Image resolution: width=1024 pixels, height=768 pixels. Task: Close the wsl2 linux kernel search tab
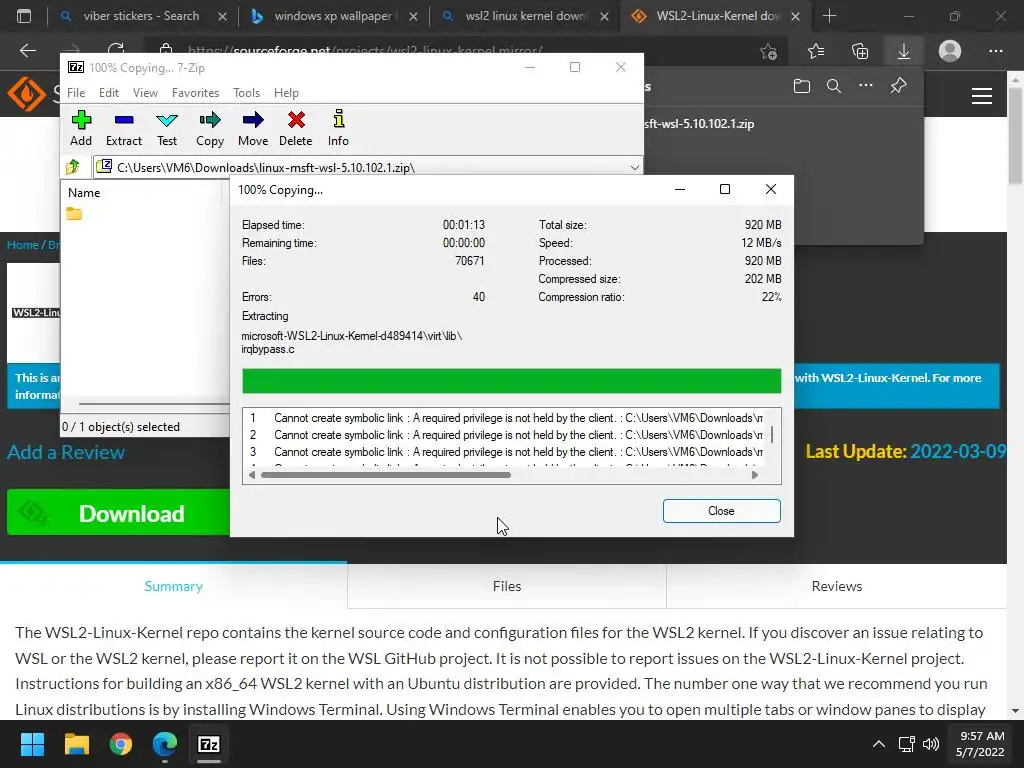pyautogui.click(x=604, y=16)
